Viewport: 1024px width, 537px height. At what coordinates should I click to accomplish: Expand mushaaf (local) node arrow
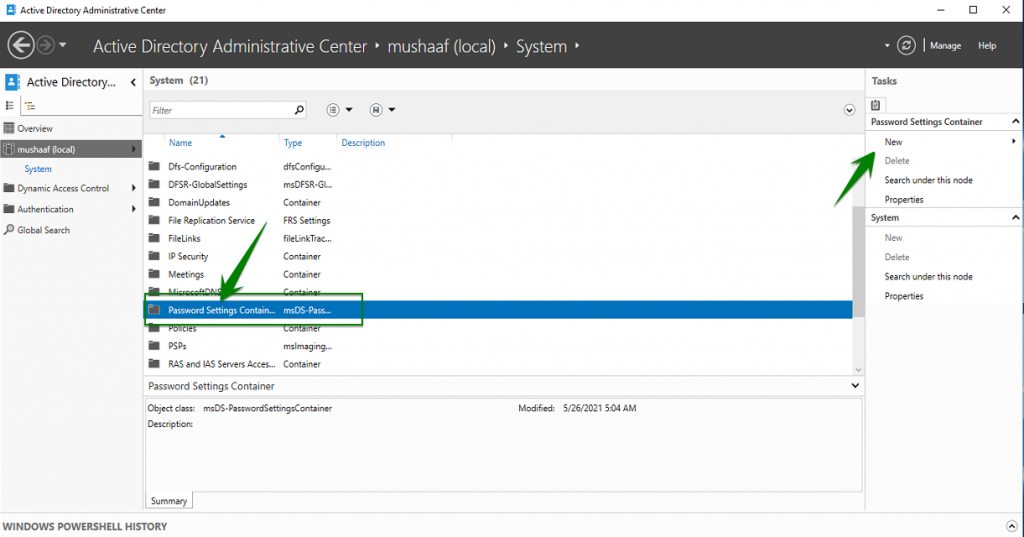pyautogui.click(x=133, y=149)
